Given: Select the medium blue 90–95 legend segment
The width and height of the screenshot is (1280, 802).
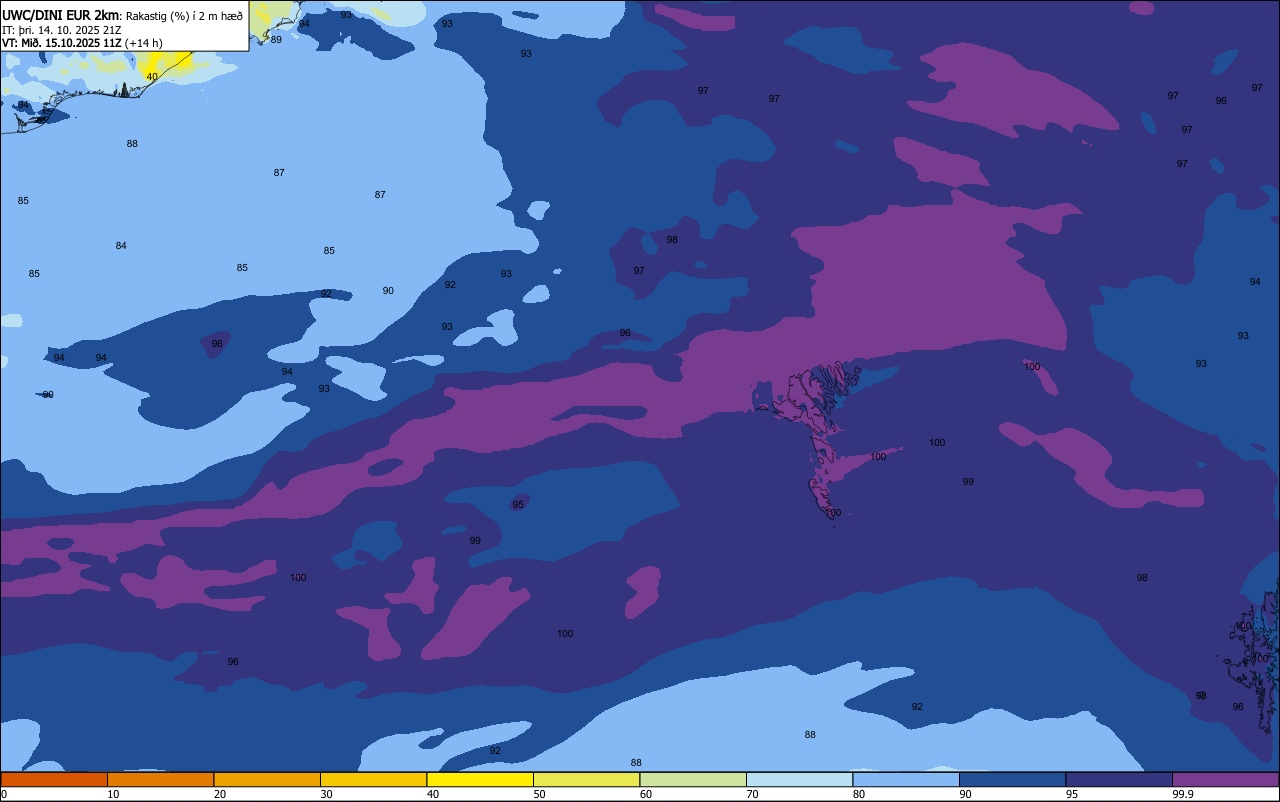Looking at the screenshot, I should pyautogui.click(x=1012, y=779).
